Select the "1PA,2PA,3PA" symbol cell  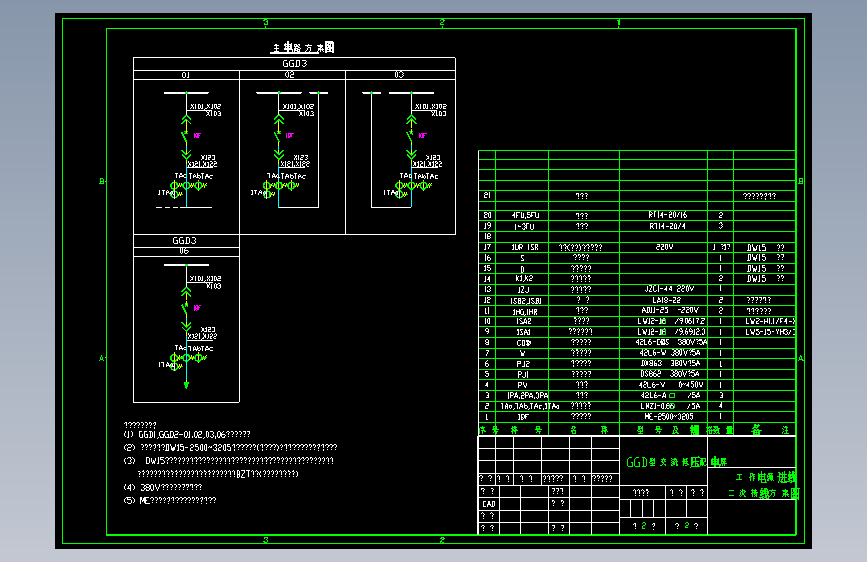click(x=527, y=396)
